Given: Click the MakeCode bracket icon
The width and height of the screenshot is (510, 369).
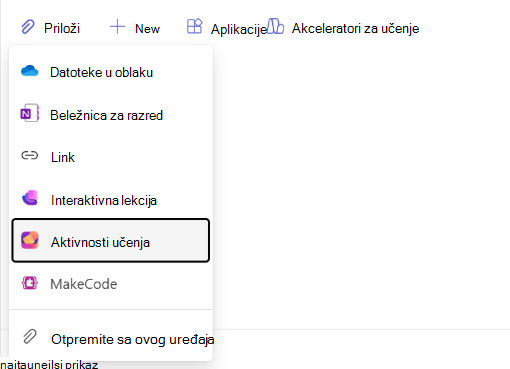Looking at the screenshot, I should (30, 283).
